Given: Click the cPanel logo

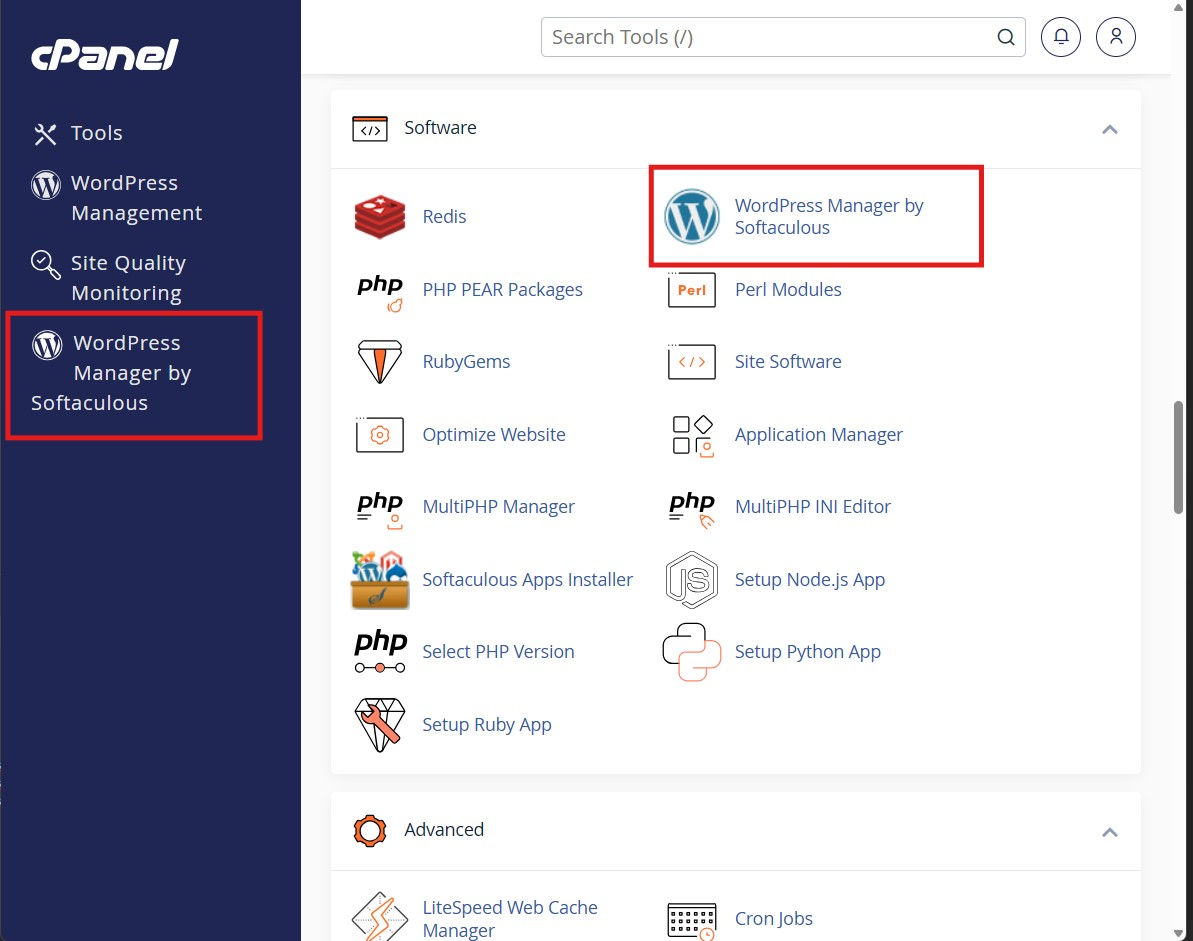Looking at the screenshot, I should pos(105,55).
